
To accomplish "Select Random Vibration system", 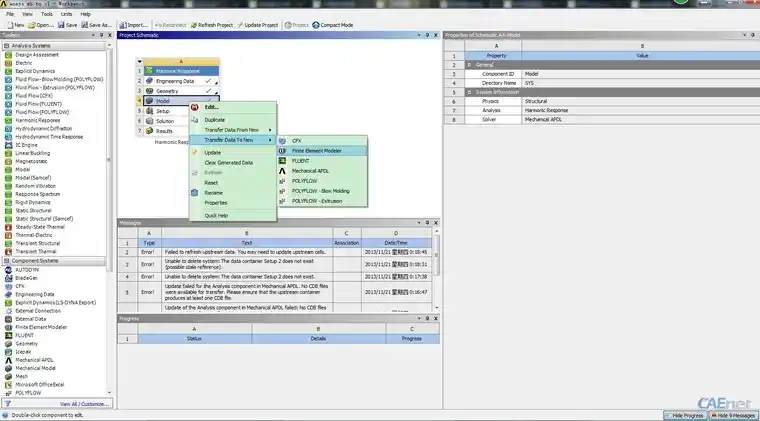I will point(35,186).
